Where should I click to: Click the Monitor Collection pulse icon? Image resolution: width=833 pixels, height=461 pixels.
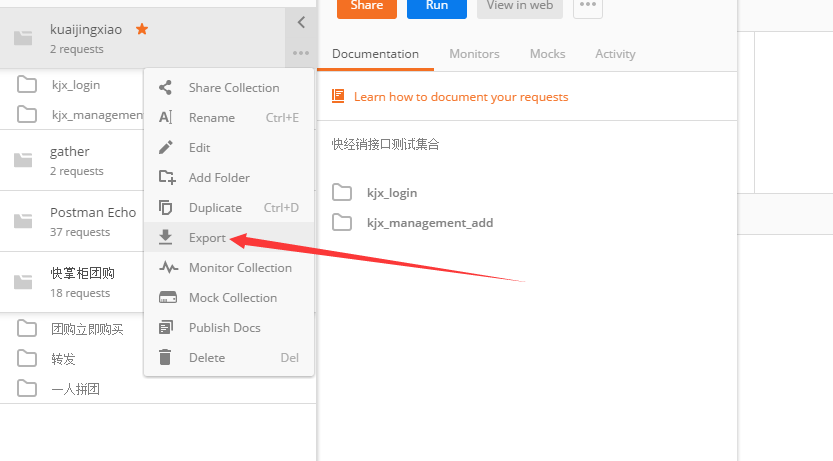coord(169,268)
